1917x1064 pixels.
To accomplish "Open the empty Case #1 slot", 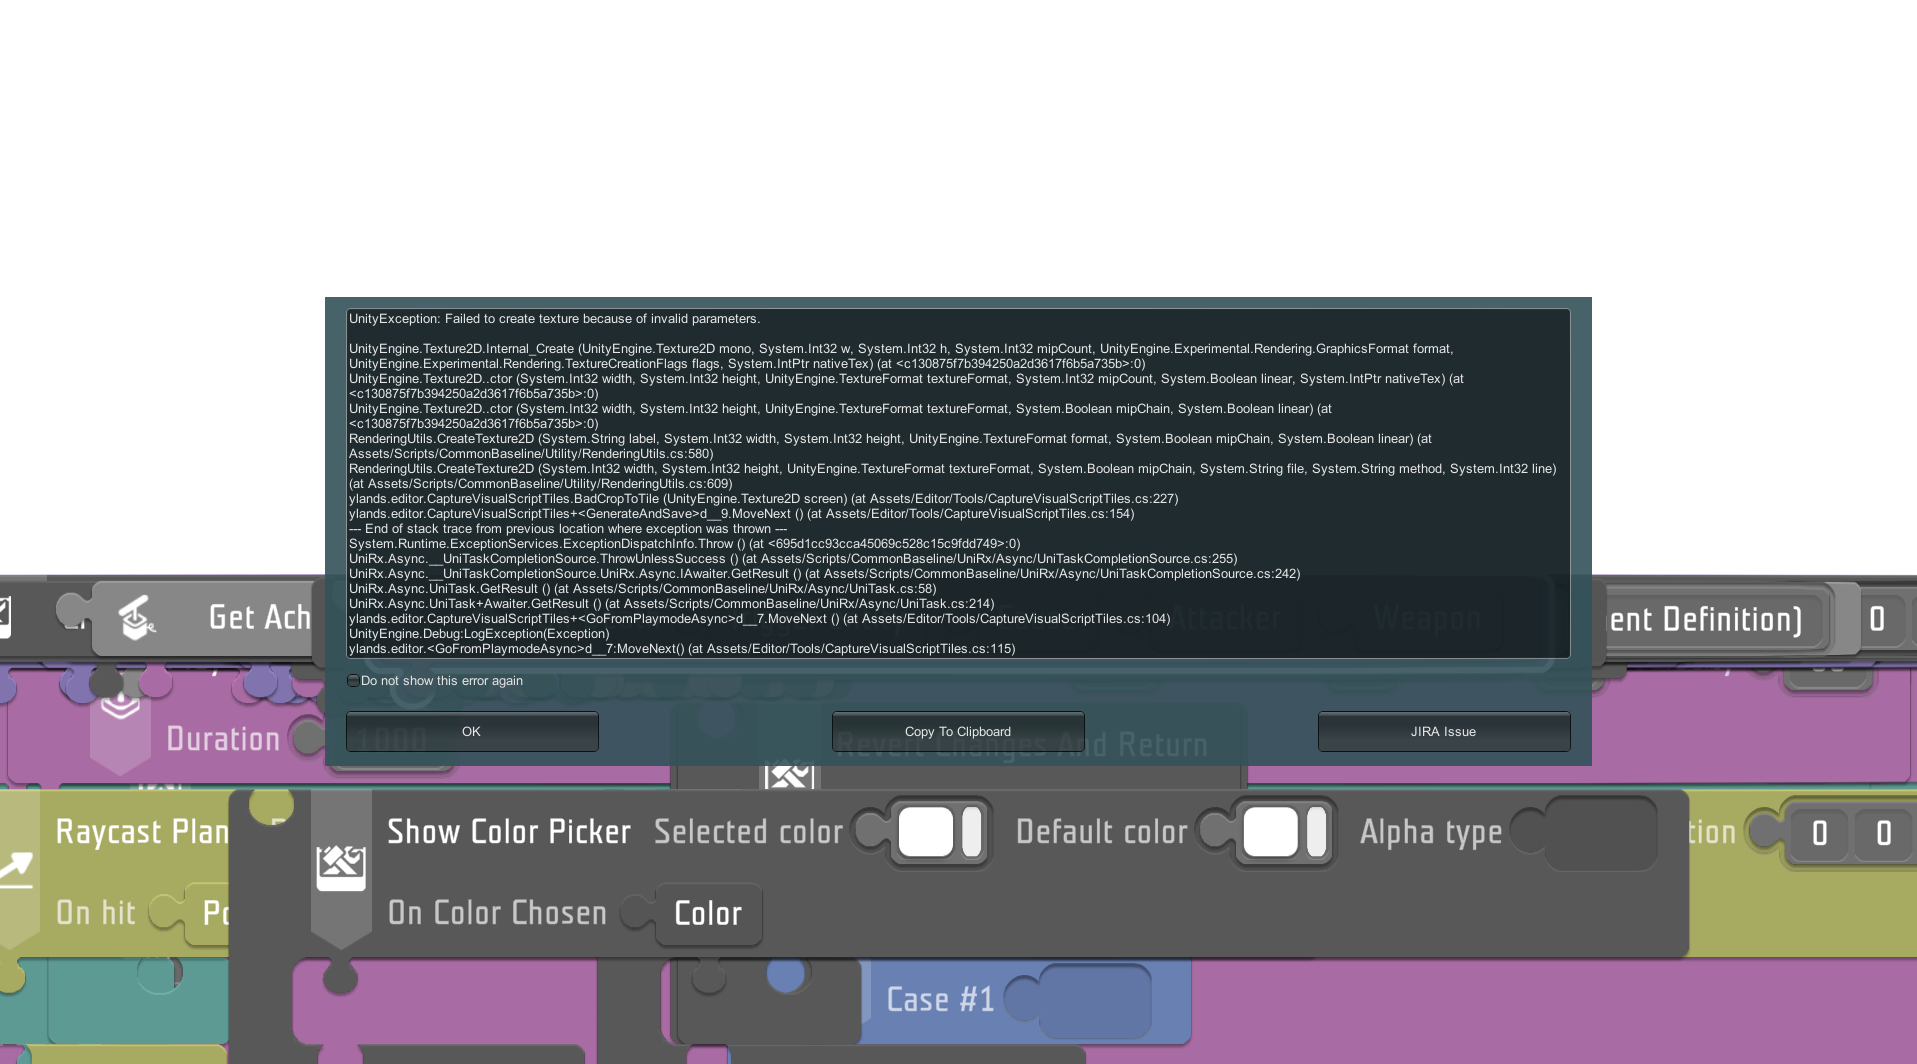I will [x=1095, y=1000].
